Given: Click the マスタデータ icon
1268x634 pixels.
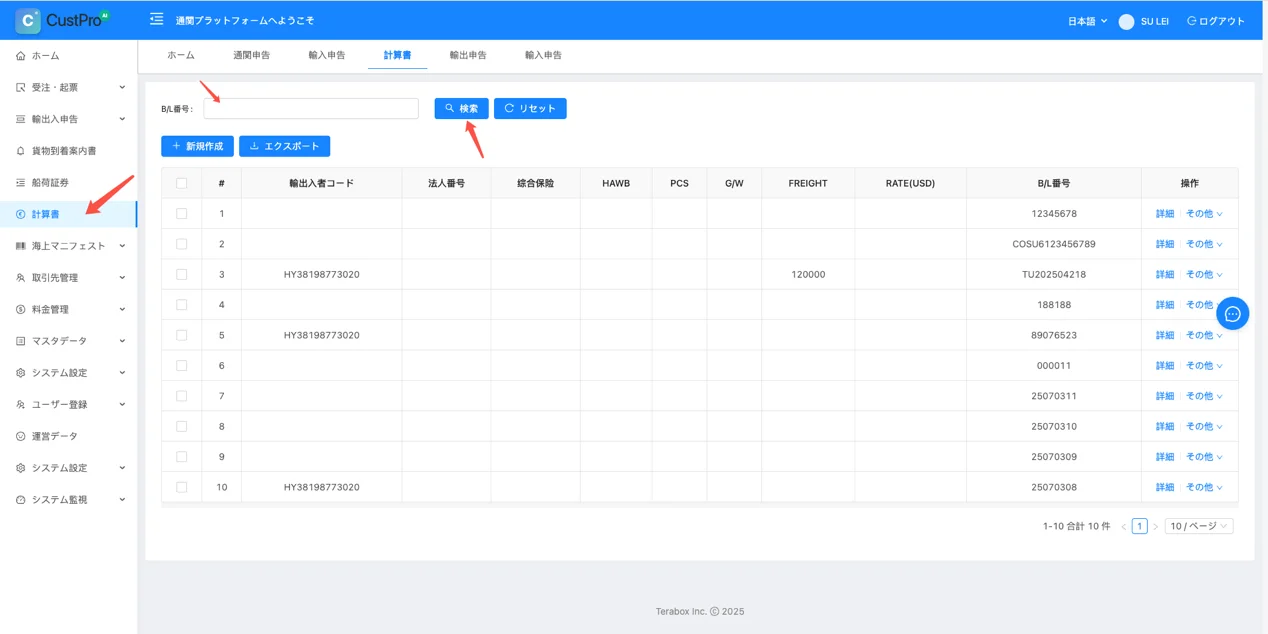Looking at the screenshot, I should 21,341.
